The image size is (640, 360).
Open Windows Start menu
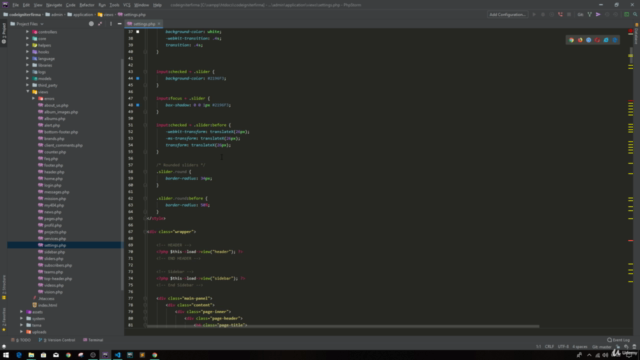point(6,355)
